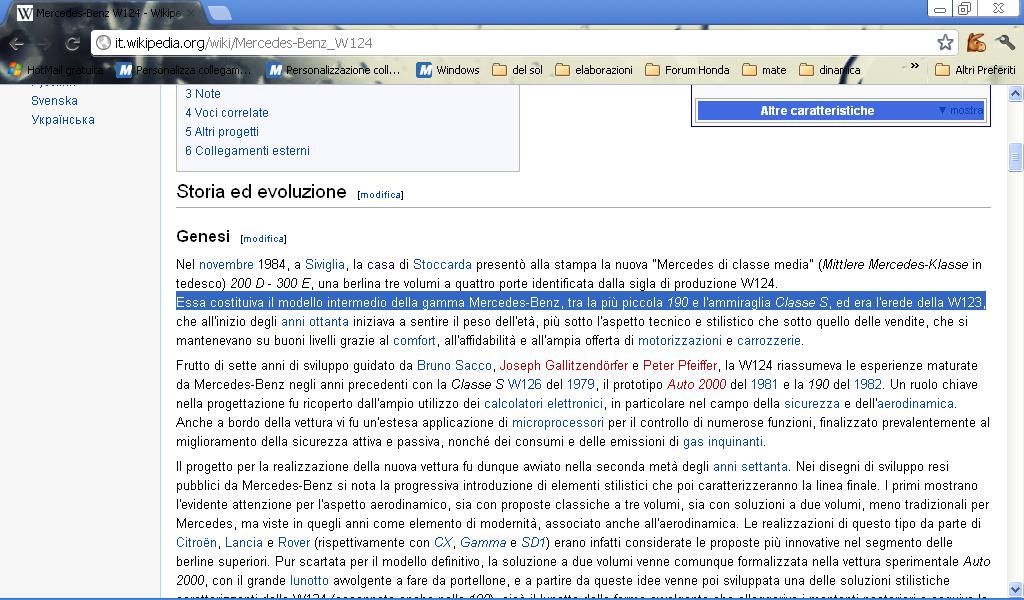This screenshot has height=600, width=1024.
Task: Open the Siviglia link
Action: point(325,264)
